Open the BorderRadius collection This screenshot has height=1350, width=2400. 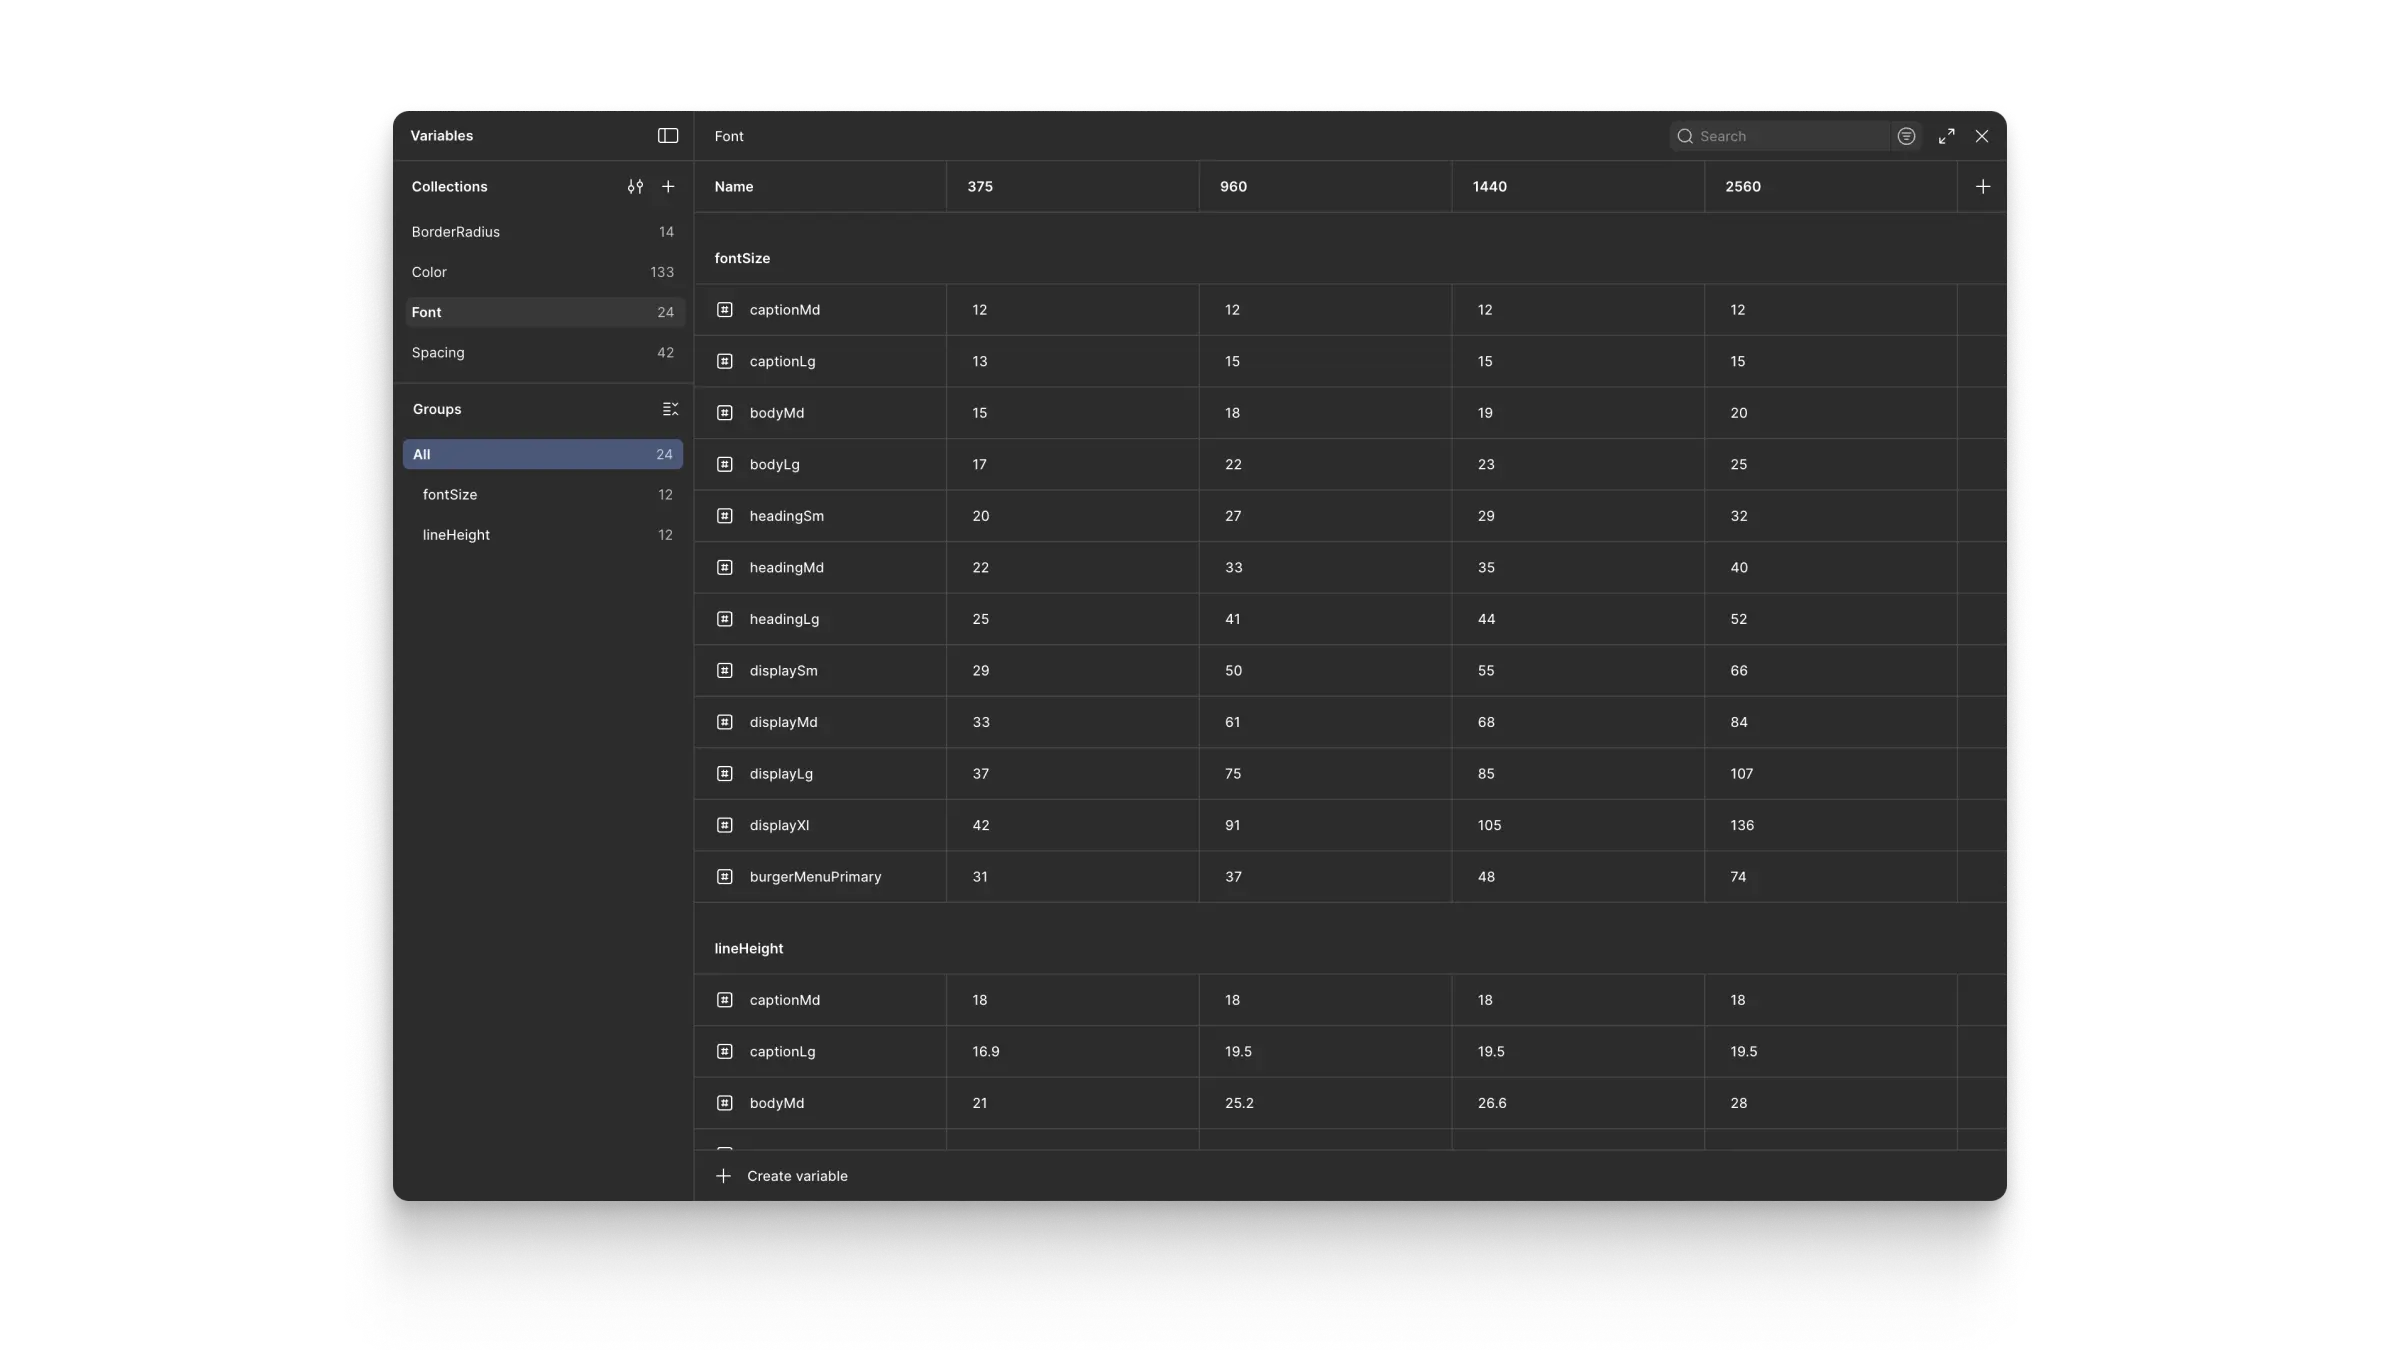[x=456, y=232]
